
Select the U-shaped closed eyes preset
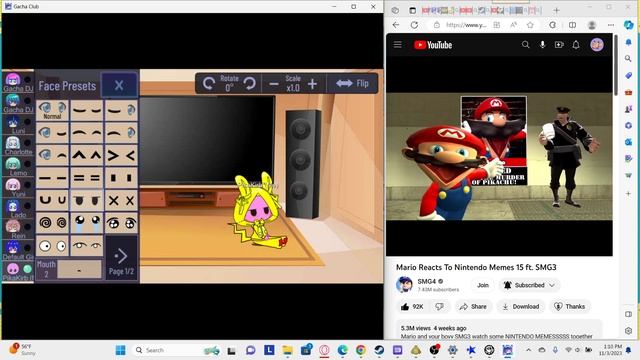coord(52,200)
